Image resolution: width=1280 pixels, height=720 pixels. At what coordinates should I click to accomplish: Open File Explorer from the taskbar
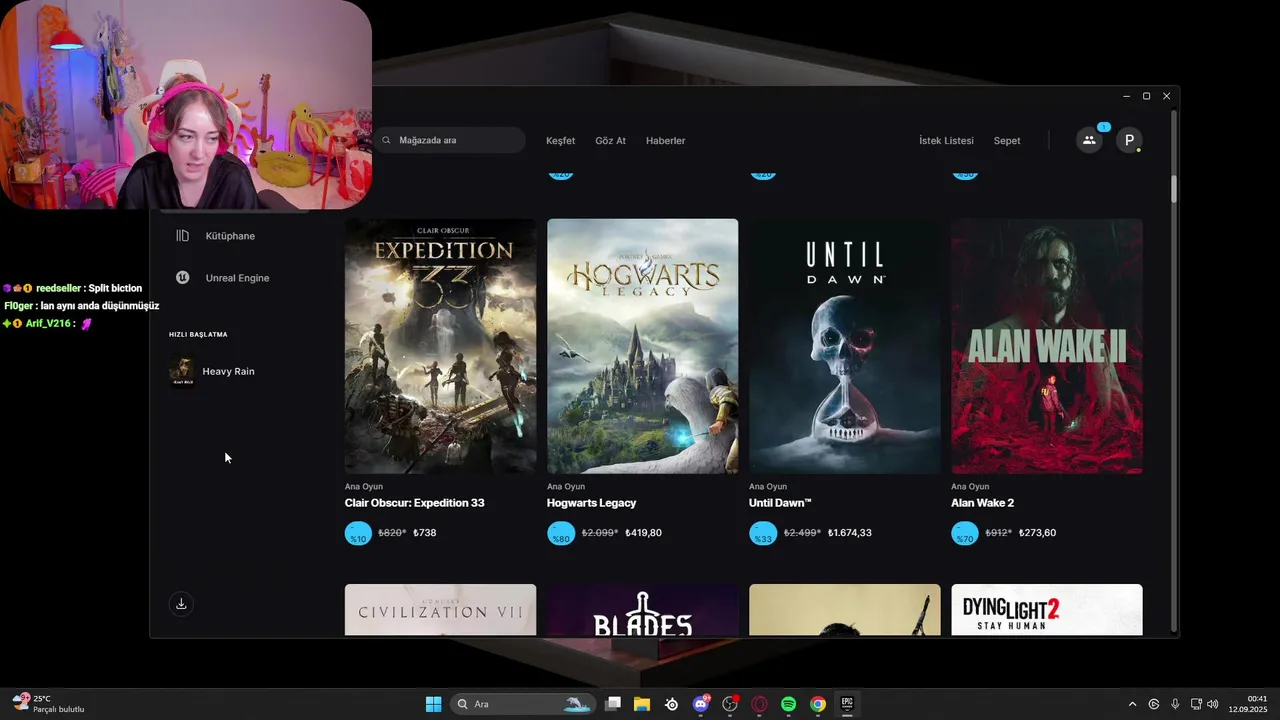(x=642, y=704)
